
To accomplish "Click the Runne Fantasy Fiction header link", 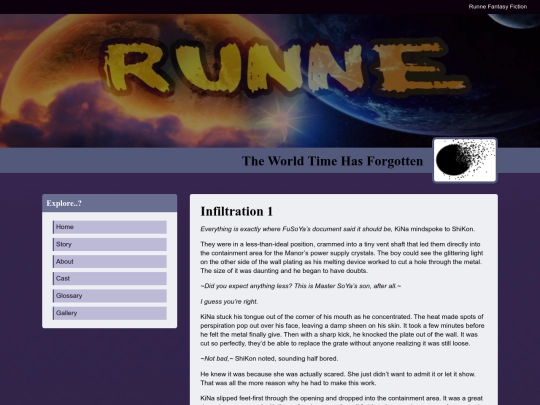I will pos(498,7).
